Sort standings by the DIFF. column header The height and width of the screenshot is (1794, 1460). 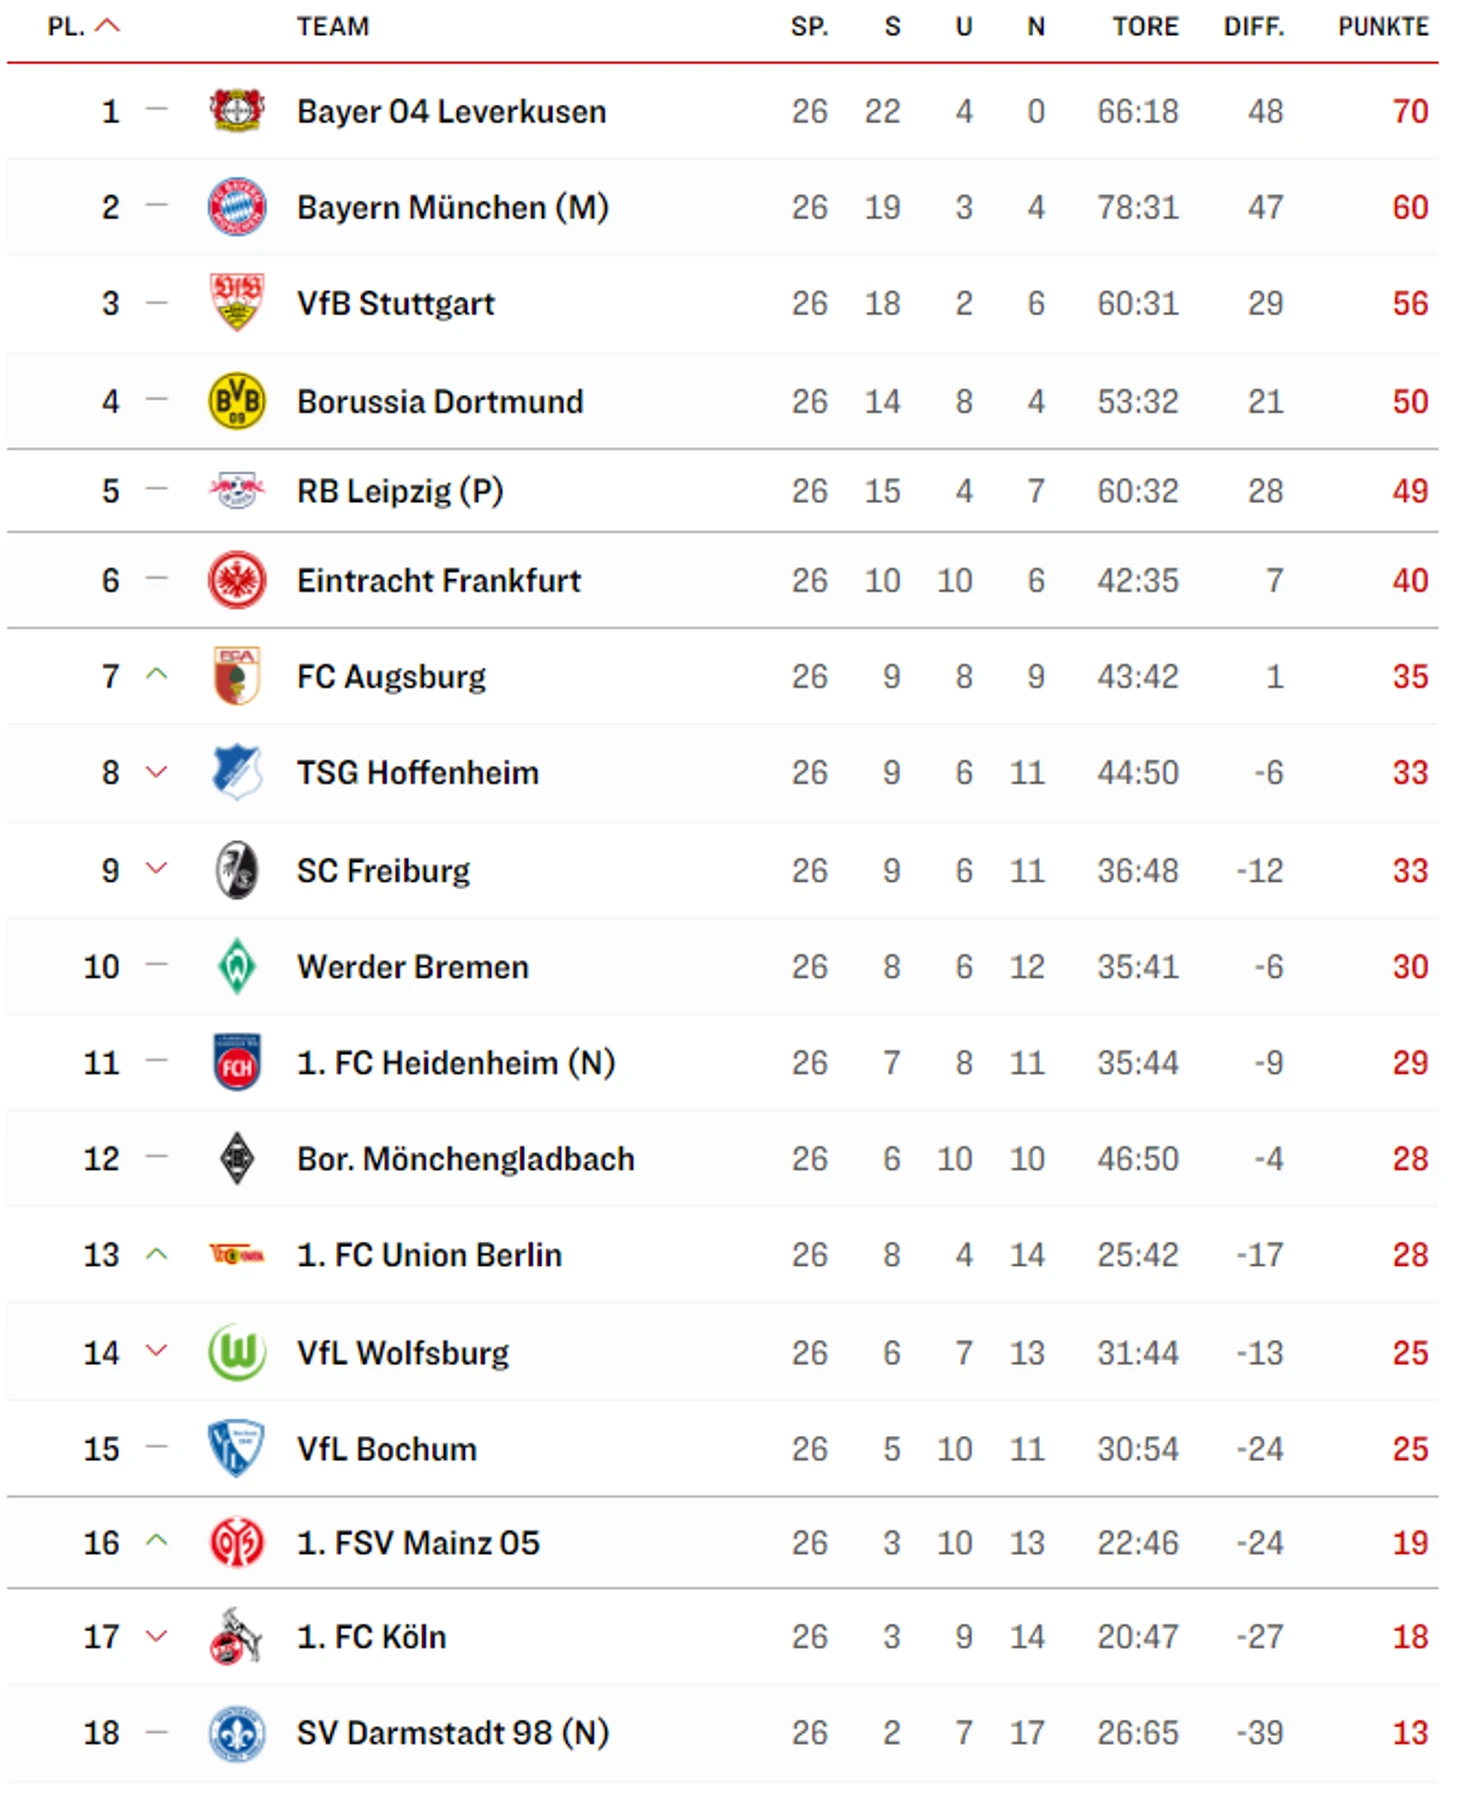pos(1254,27)
